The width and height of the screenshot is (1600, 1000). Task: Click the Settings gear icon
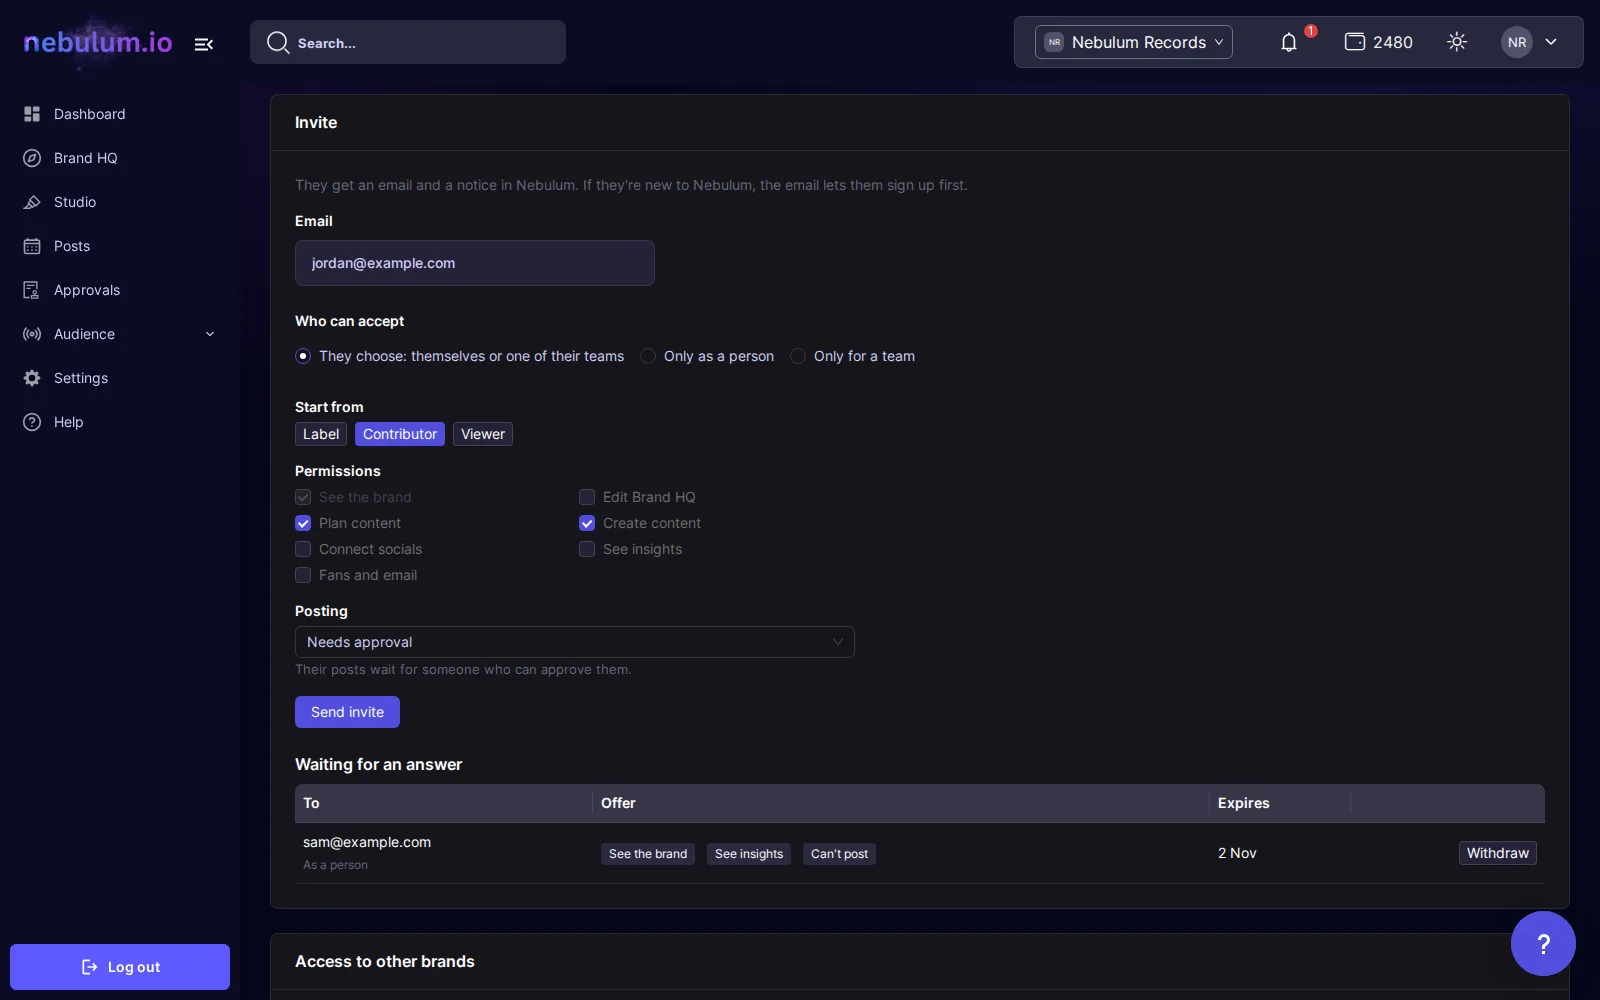pos(32,378)
